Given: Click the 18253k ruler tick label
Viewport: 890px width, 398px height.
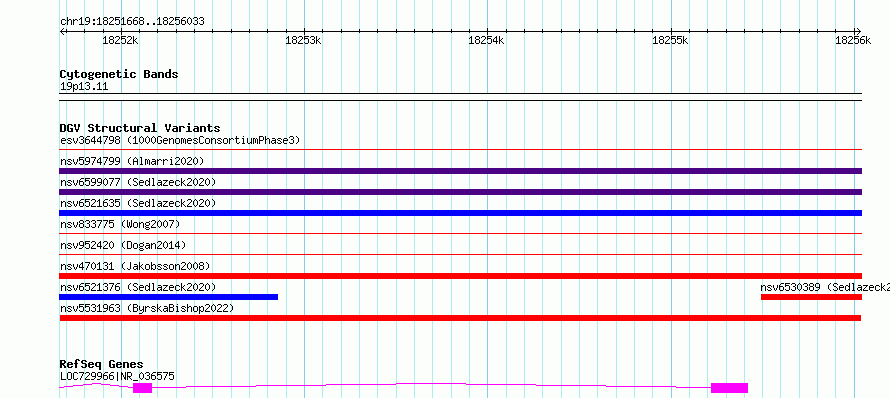Looking at the screenshot, I should 303,40.
